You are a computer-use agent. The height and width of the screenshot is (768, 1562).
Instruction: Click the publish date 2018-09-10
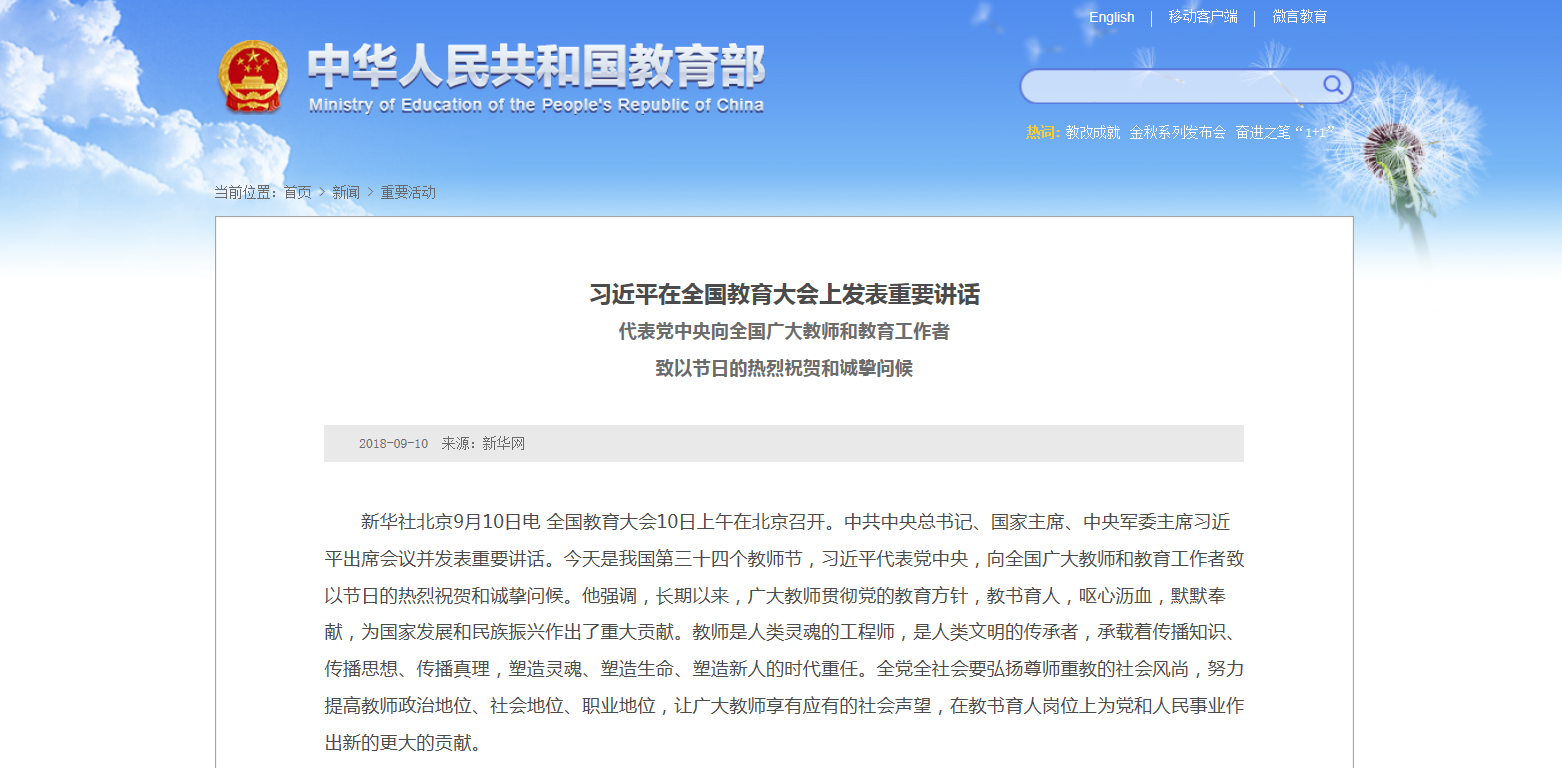point(393,443)
